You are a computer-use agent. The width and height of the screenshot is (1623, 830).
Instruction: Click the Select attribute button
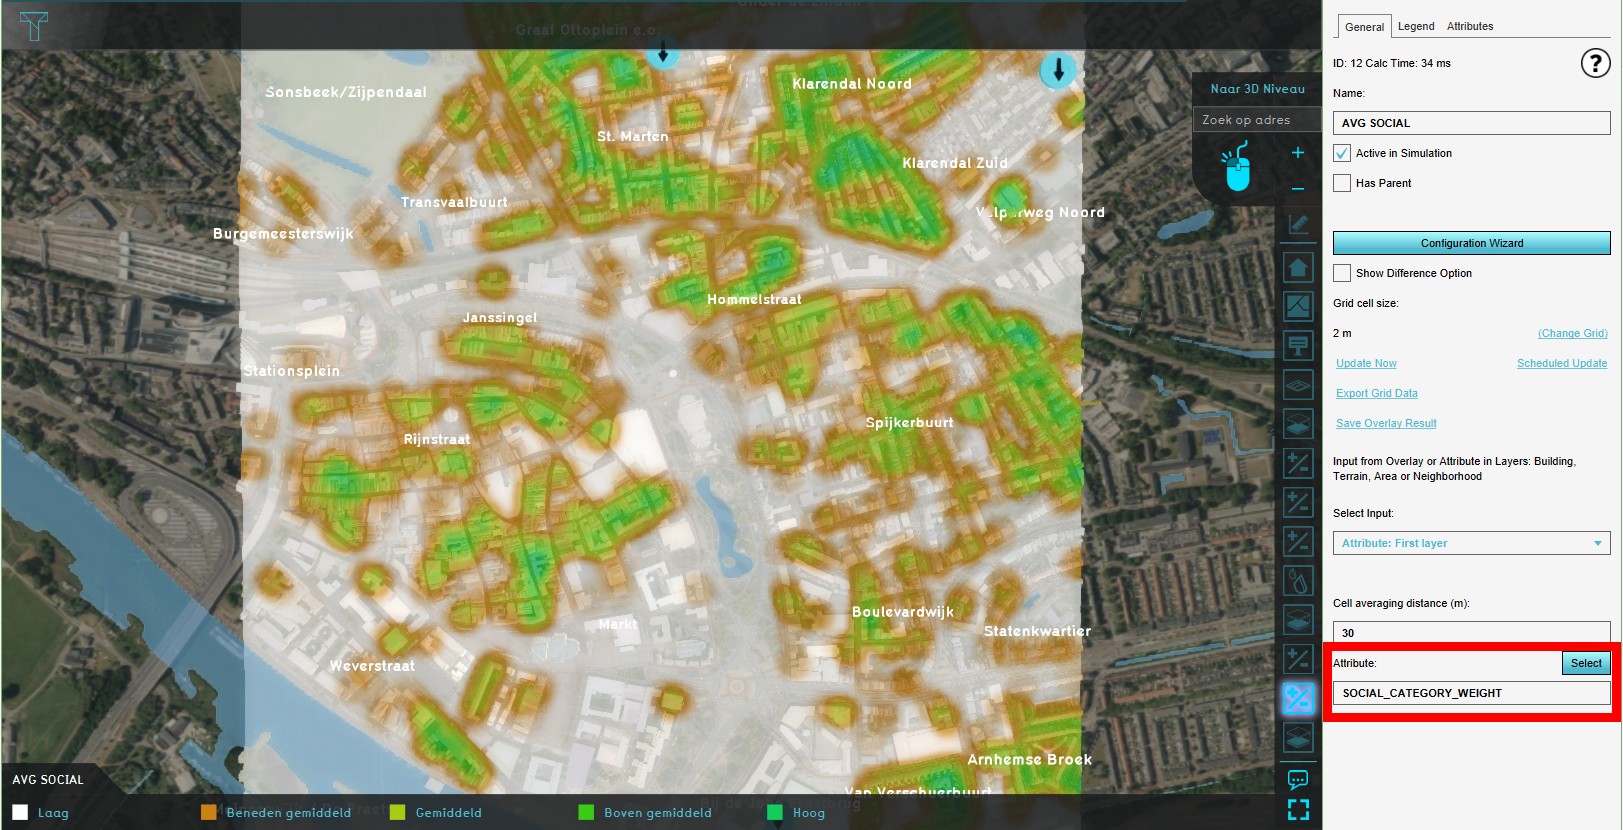point(1585,663)
